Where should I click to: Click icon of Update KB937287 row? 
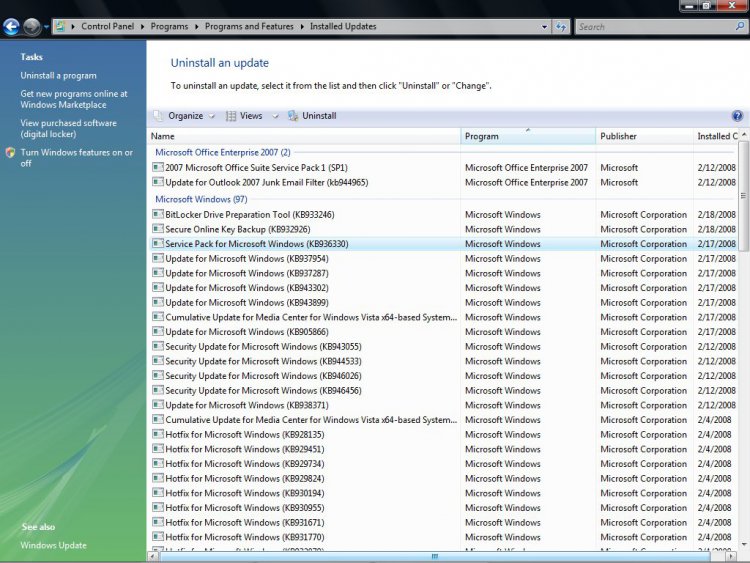pyautogui.click(x=158, y=273)
